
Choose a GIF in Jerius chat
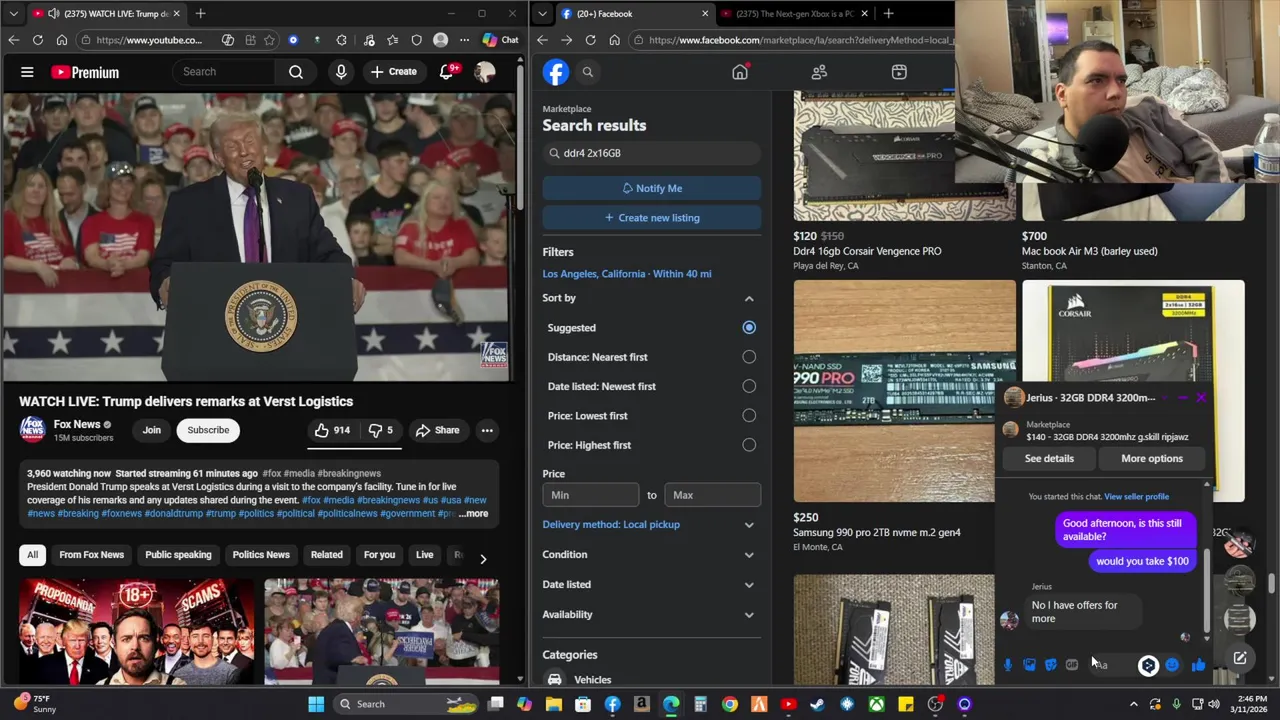tap(1072, 665)
